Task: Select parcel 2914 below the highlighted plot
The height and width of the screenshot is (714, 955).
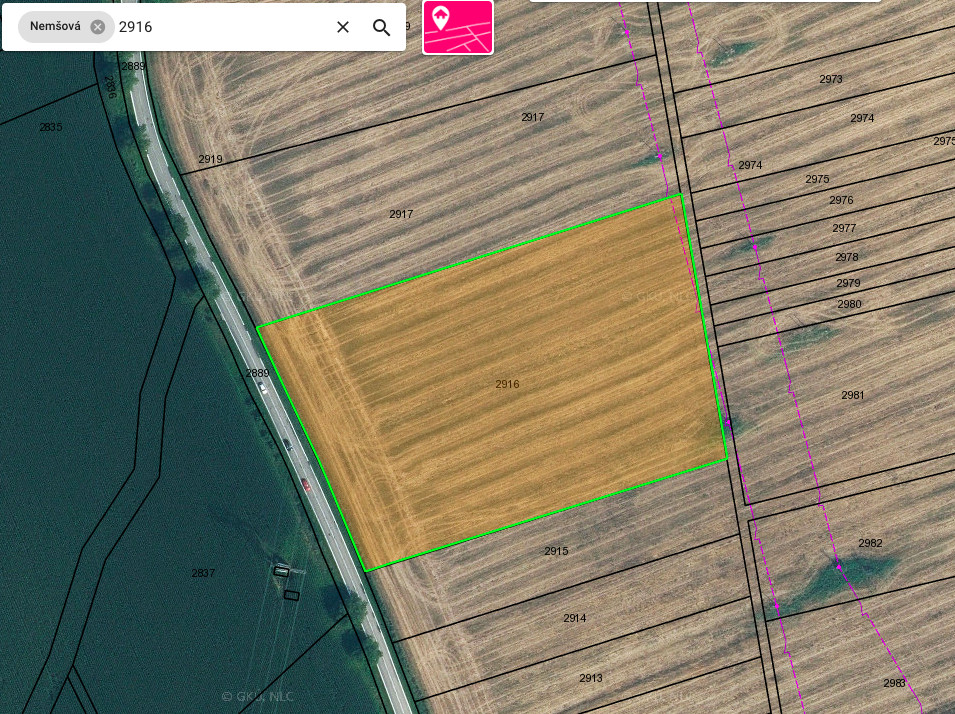Action: click(x=574, y=618)
